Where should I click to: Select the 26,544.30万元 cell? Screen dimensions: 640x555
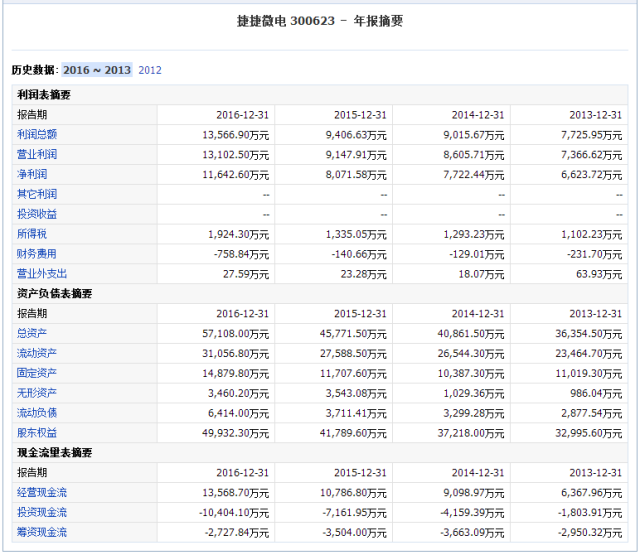click(471, 353)
